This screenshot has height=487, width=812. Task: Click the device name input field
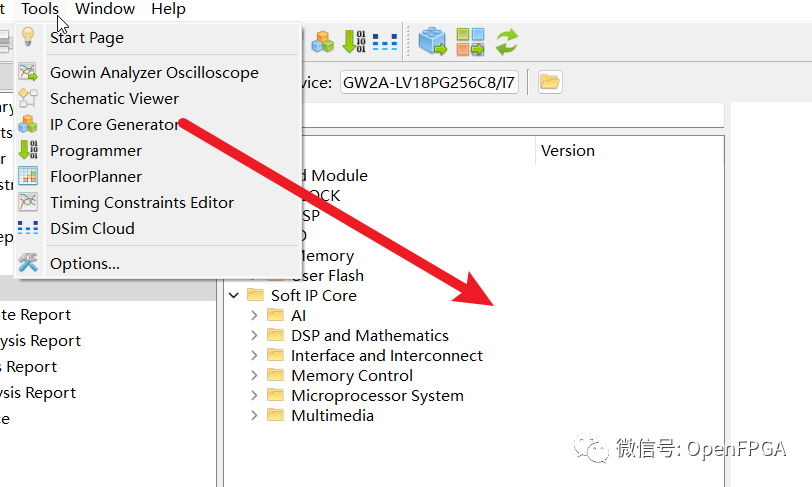(x=429, y=82)
